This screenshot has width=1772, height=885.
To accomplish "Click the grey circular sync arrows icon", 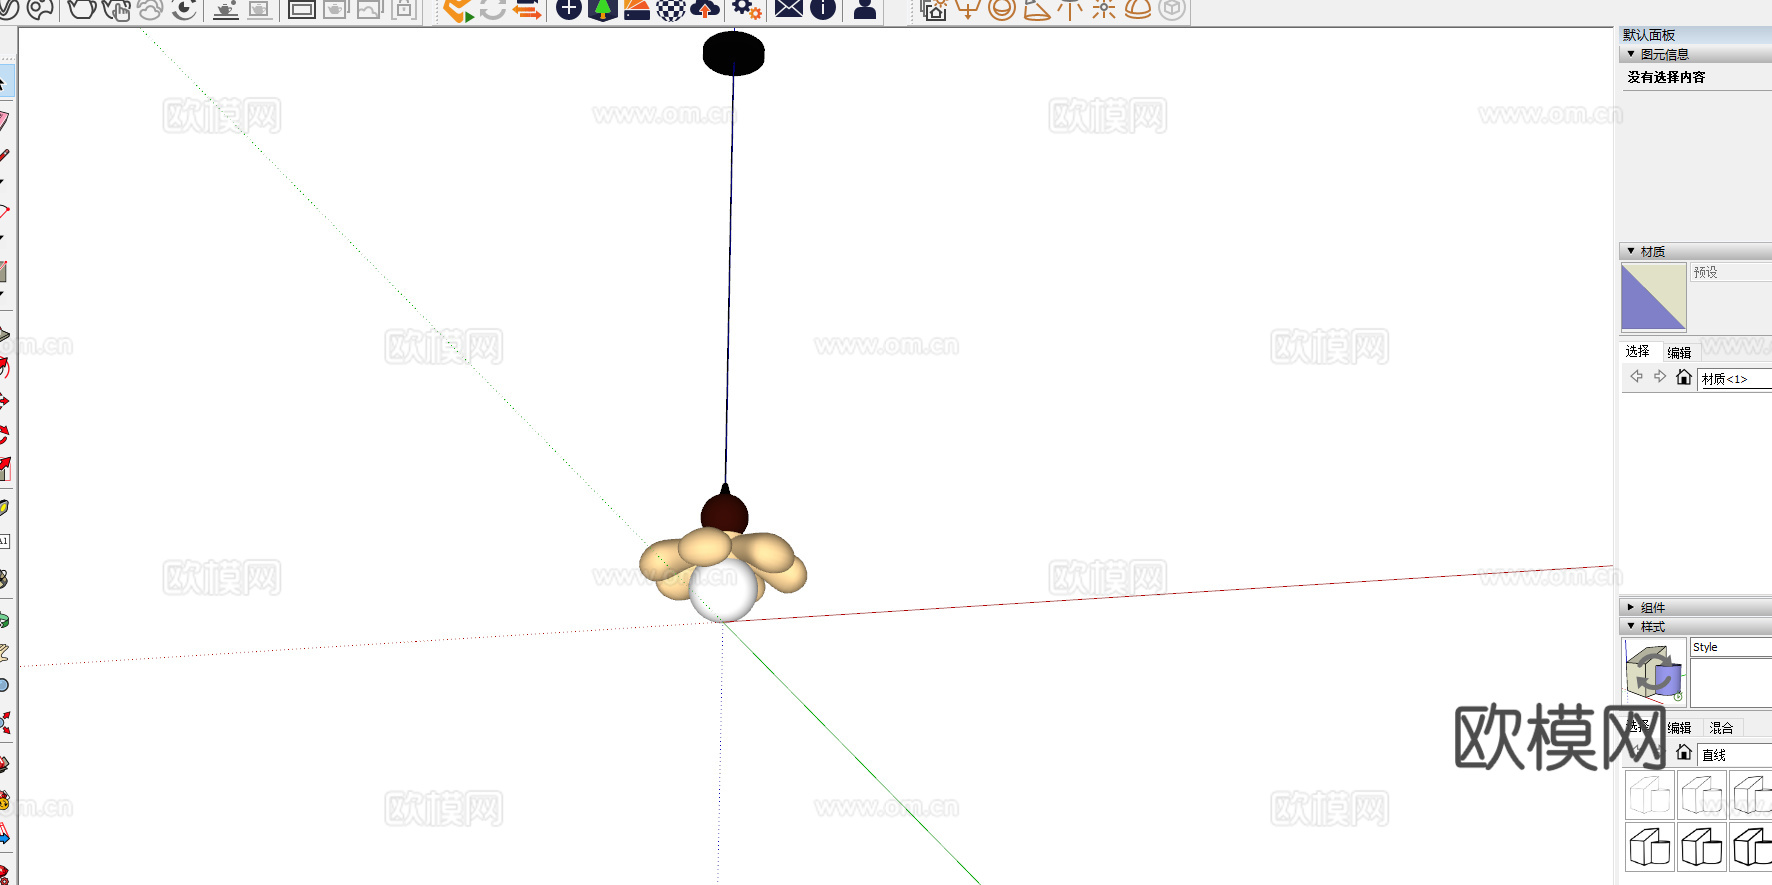I will 492,10.
